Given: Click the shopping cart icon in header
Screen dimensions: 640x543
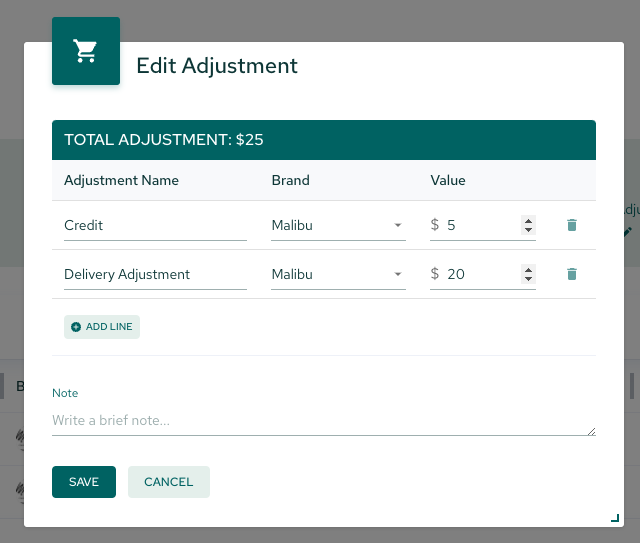Looking at the screenshot, I should 86,51.
